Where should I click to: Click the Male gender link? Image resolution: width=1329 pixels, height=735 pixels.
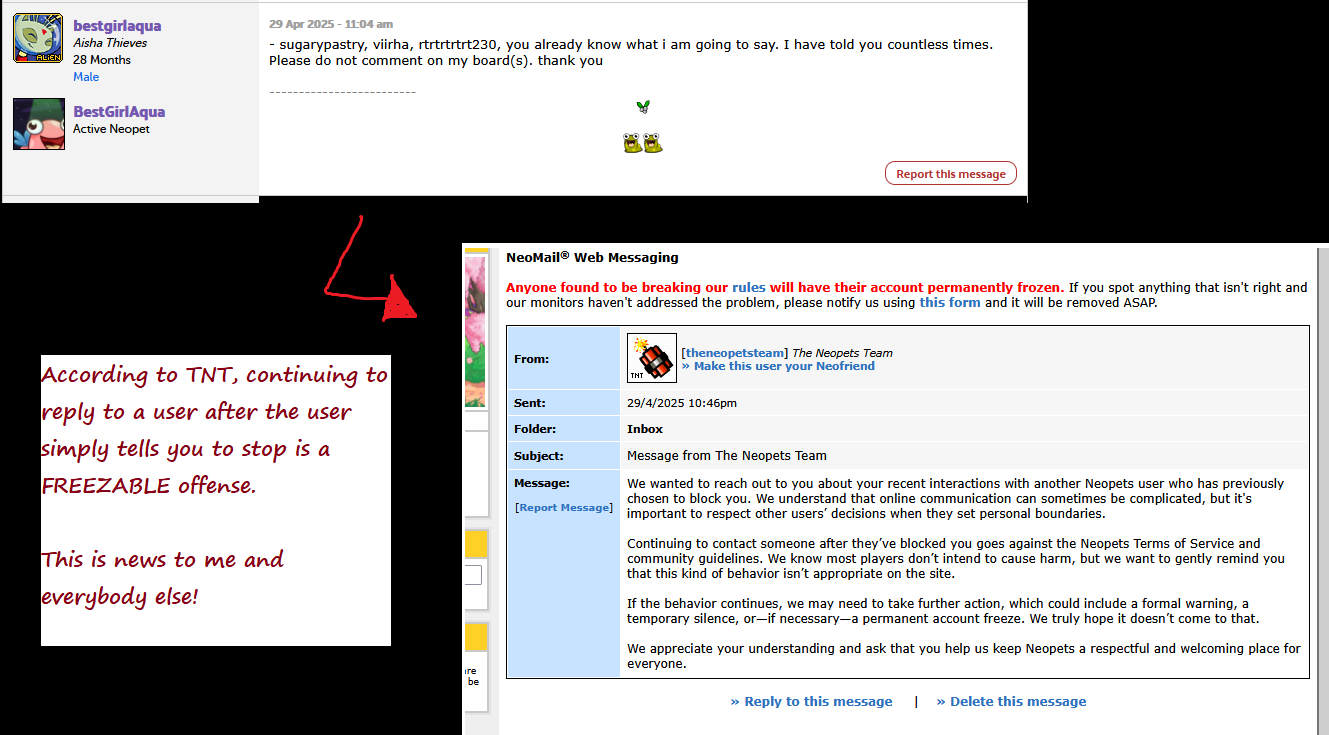coord(86,77)
